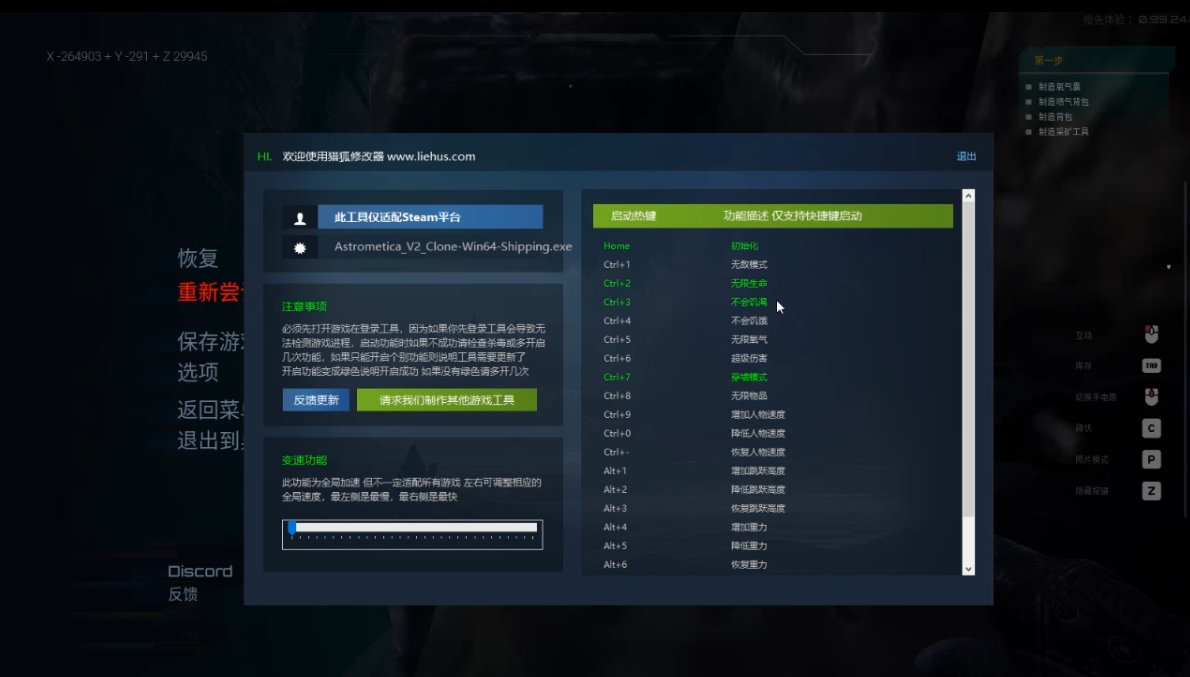1190x677 pixels.
Task: Click the scroll-down arrow of the hotkey list
Action: pyautogui.click(x=968, y=568)
